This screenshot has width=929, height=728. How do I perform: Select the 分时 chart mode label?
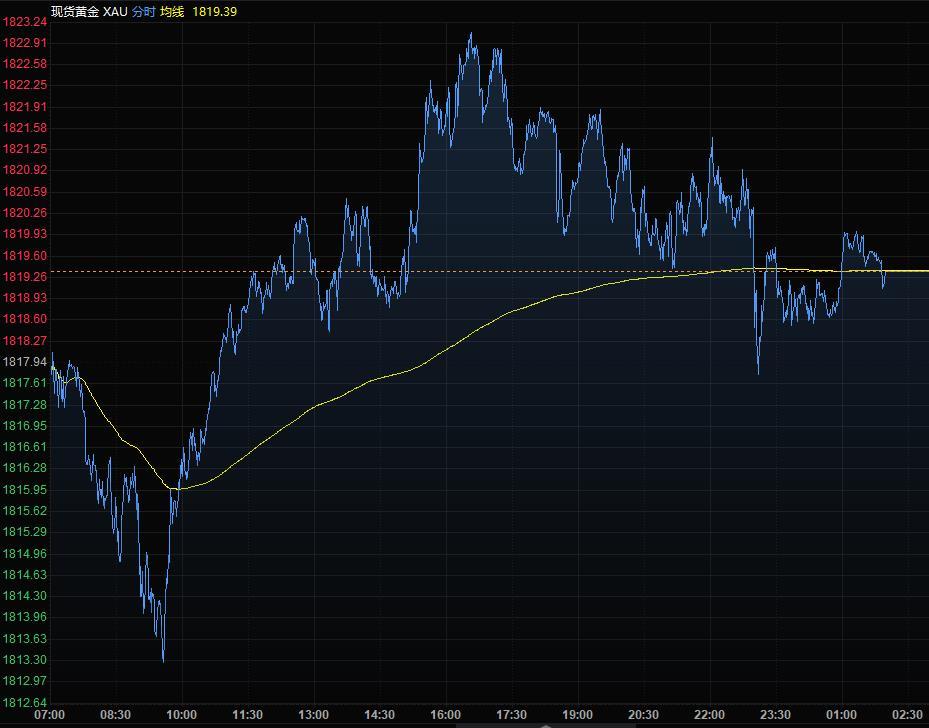coord(143,11)
